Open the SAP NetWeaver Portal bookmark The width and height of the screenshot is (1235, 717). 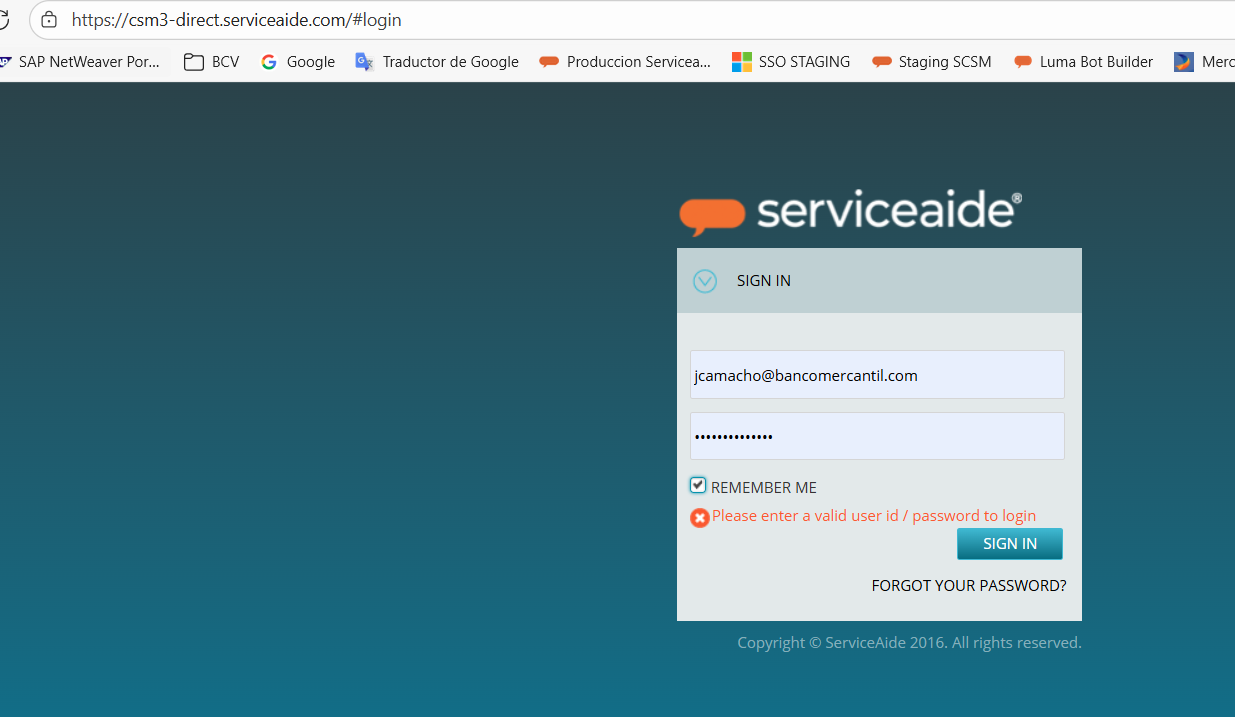[81, 62]
